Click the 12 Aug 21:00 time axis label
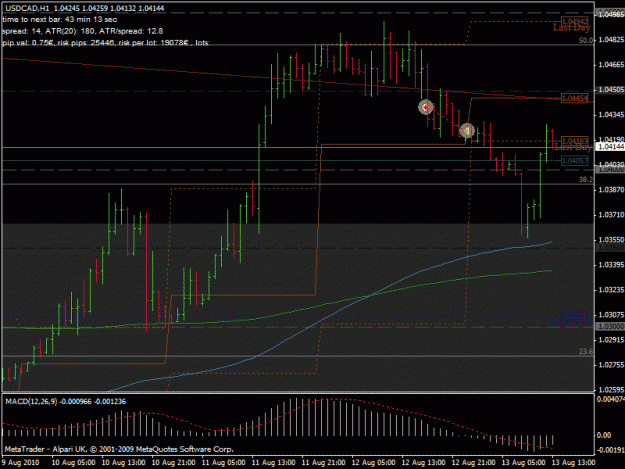The height and width of the screenshot is (469, 625). click(x=474, y=463)
